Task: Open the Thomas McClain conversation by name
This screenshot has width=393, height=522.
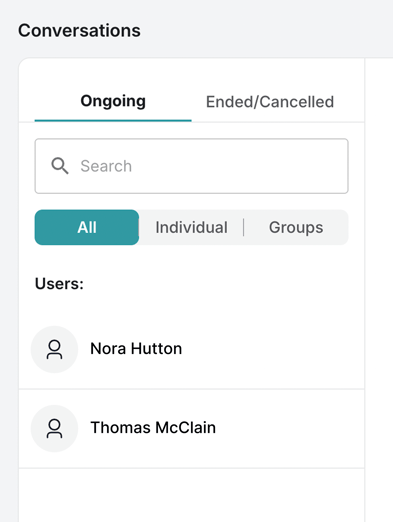Action: point(153,428)
